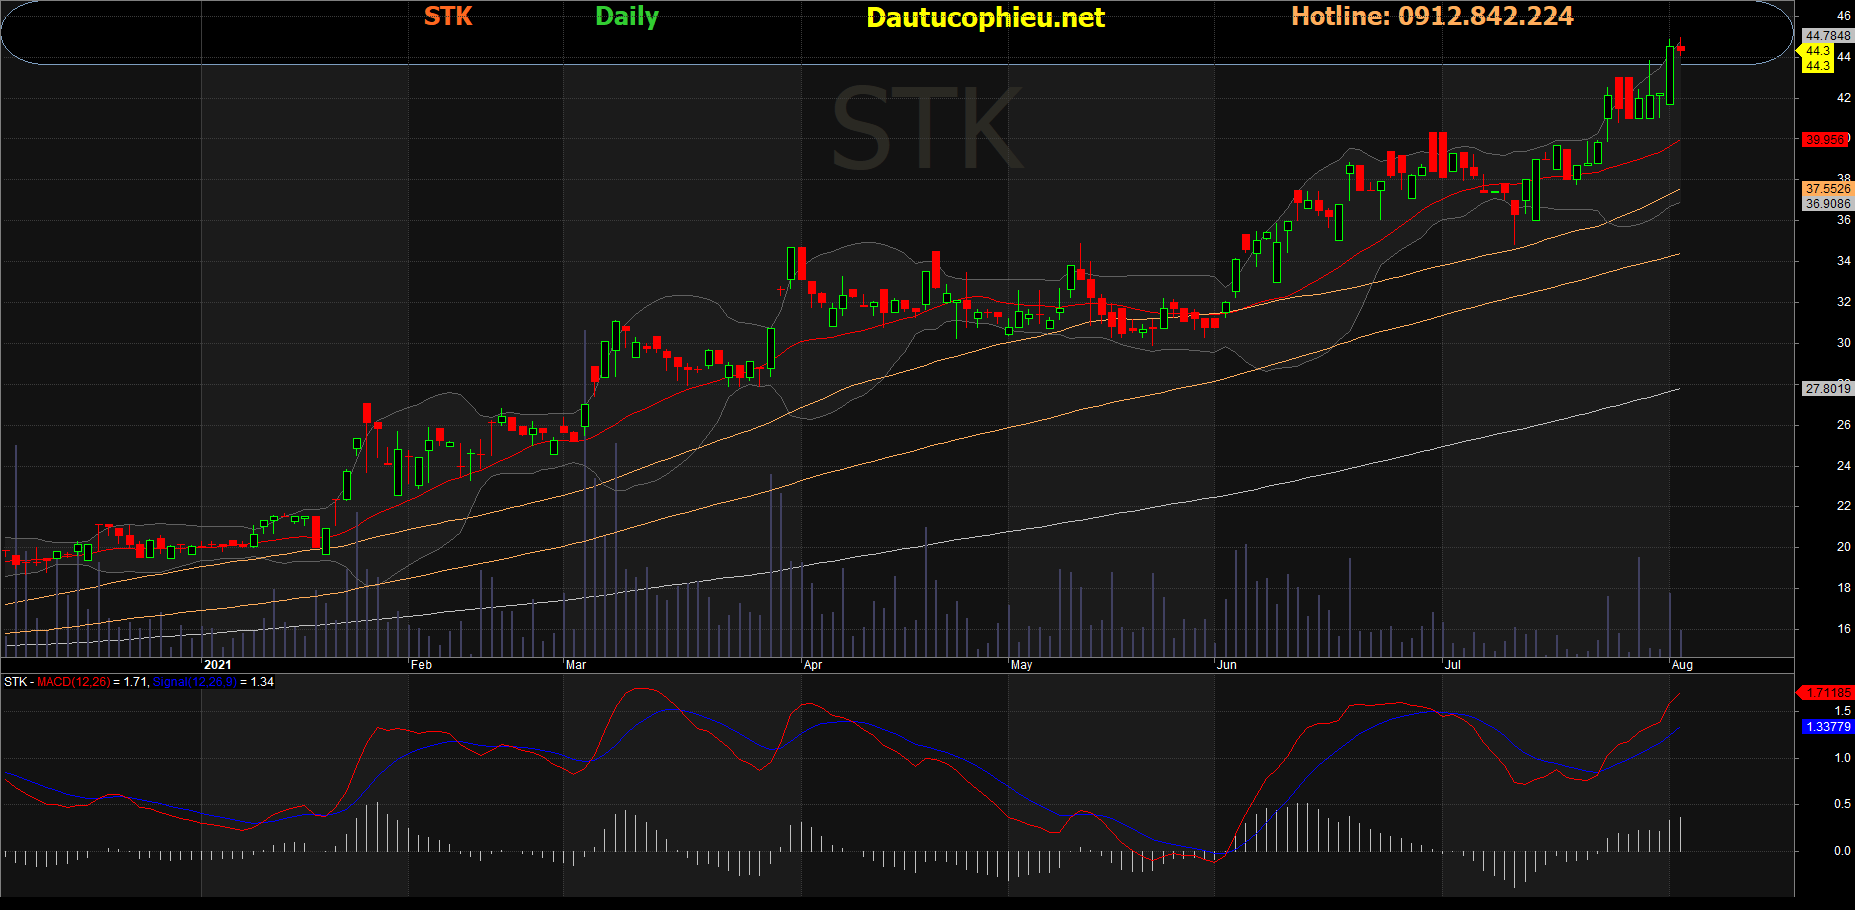
Task: Select the red 1.71185 MACD value tag
Action: click(1828, 692)
